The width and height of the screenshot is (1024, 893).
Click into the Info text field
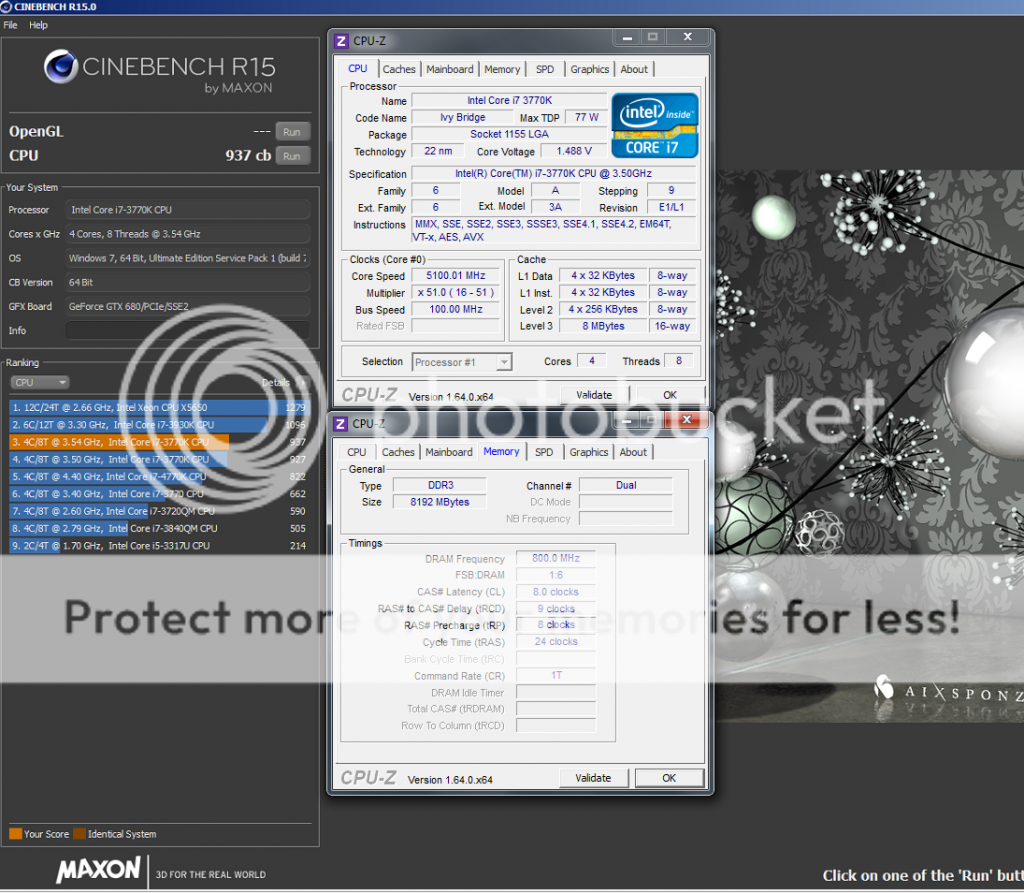coord(187,330)
